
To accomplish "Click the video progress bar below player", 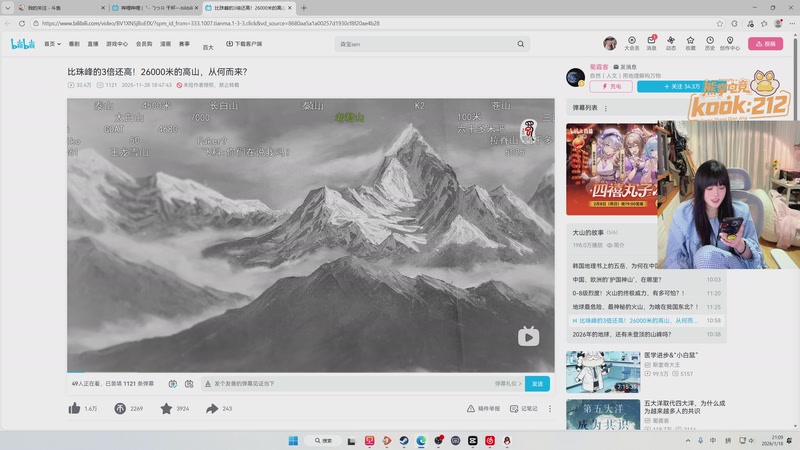I will click(x=311, y=372).
